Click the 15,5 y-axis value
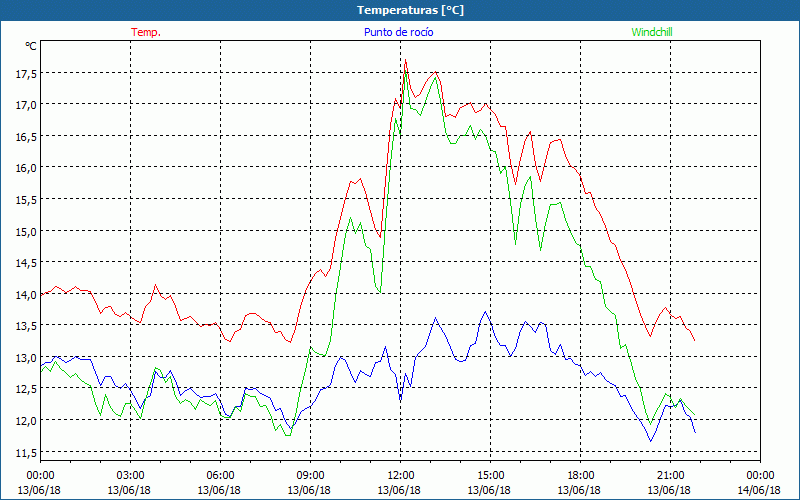This screenshot has height=500, width=800. click(27, 200)
